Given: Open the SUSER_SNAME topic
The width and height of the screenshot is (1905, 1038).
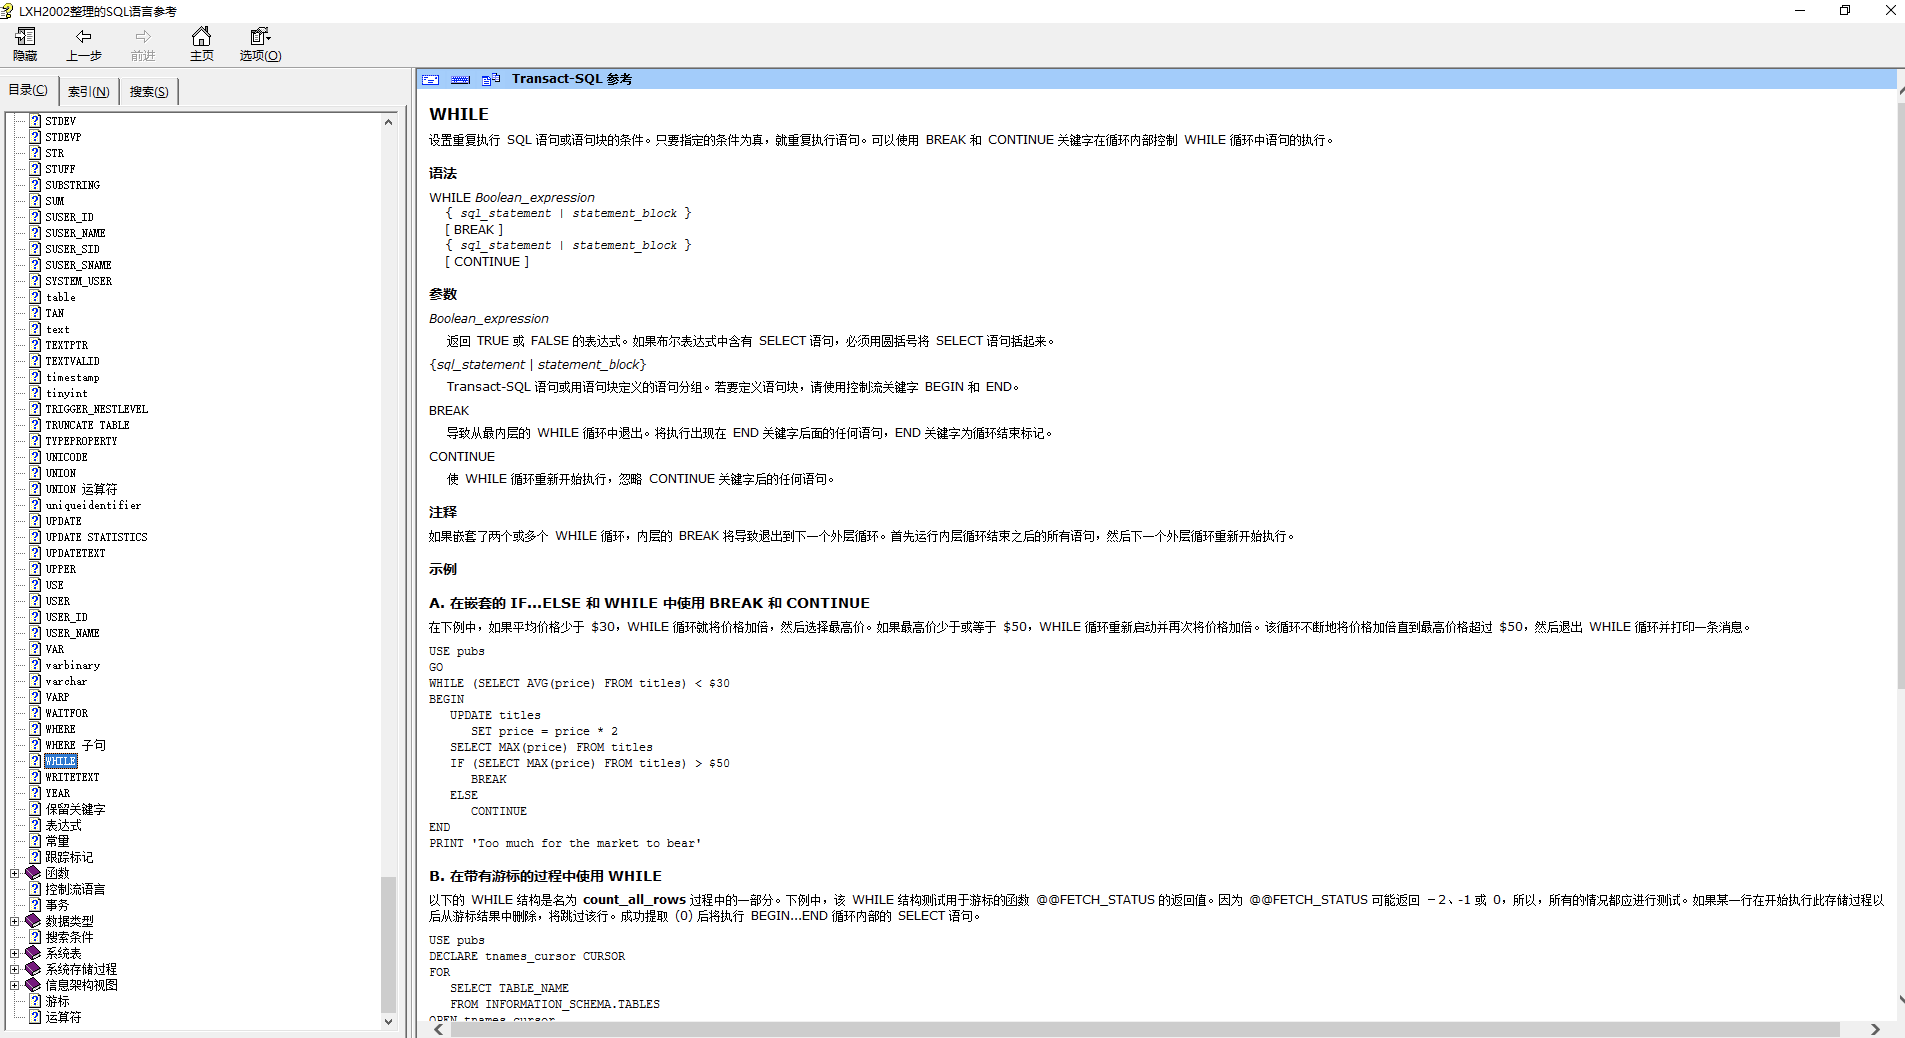Looking at the screenshot, I should pyautogui.click(x=78, y=265).
